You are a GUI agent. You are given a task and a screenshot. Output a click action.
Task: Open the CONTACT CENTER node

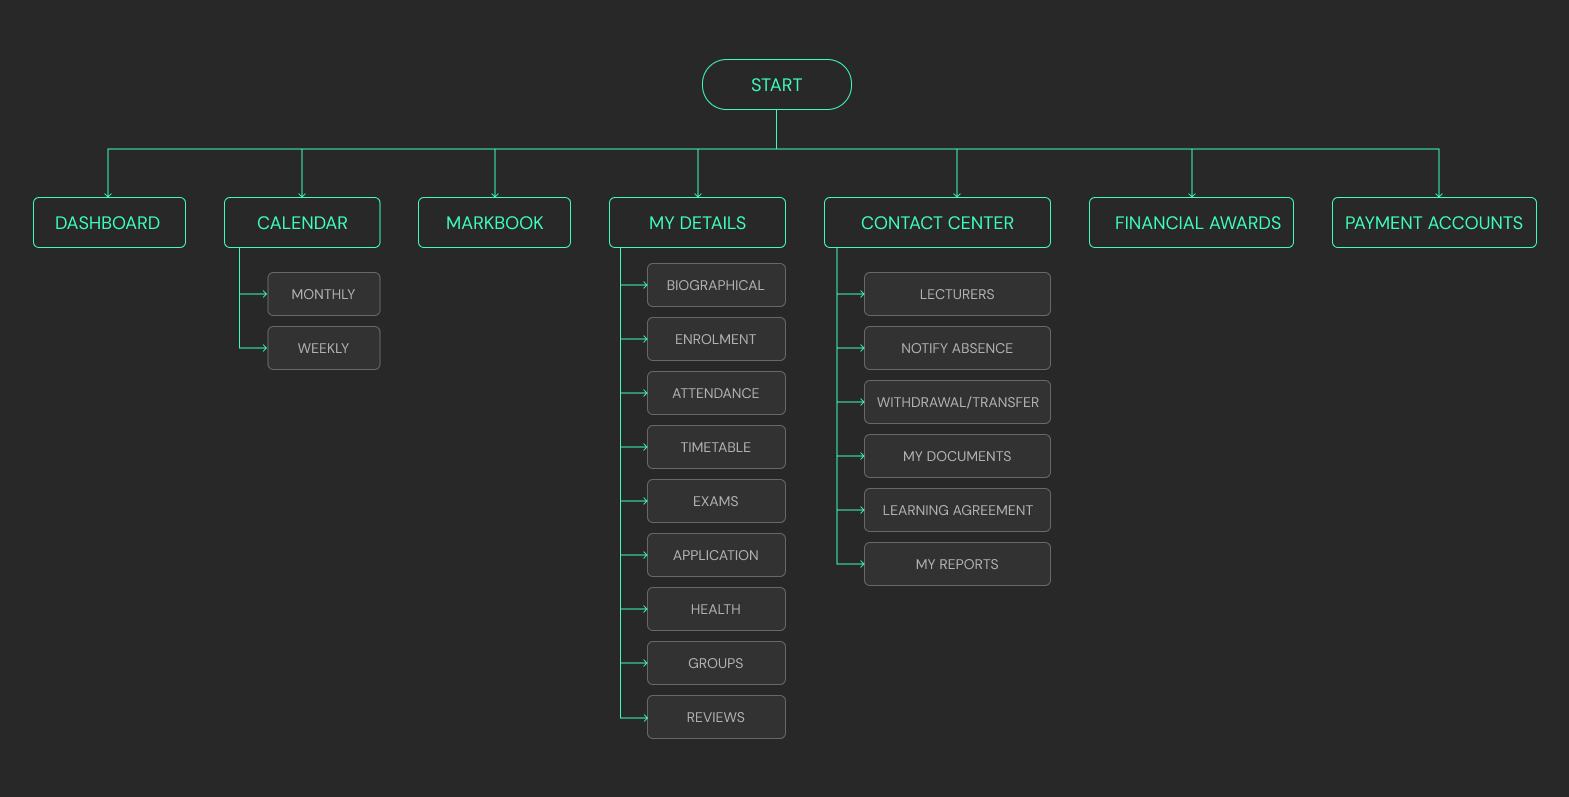(937, 223)
